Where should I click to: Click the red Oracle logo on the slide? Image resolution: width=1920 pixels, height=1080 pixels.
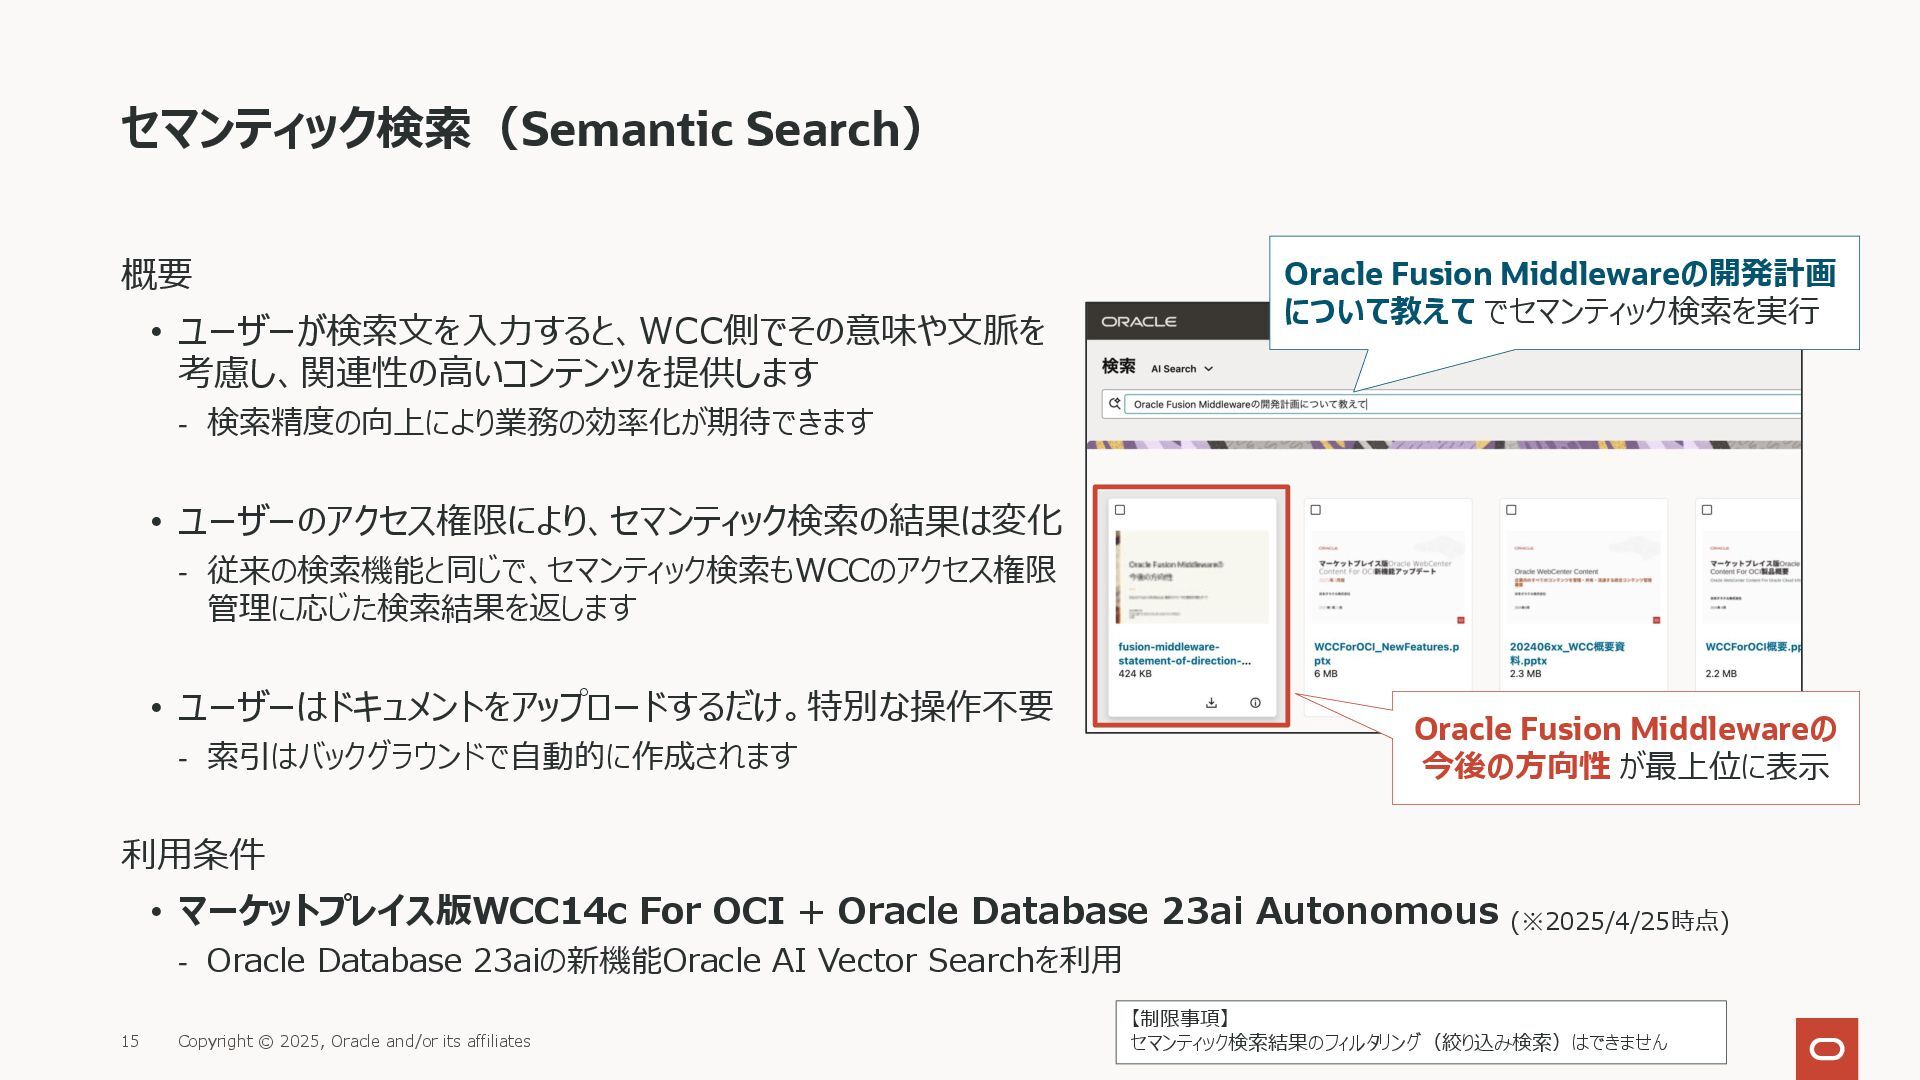tap(1827, 1049)
